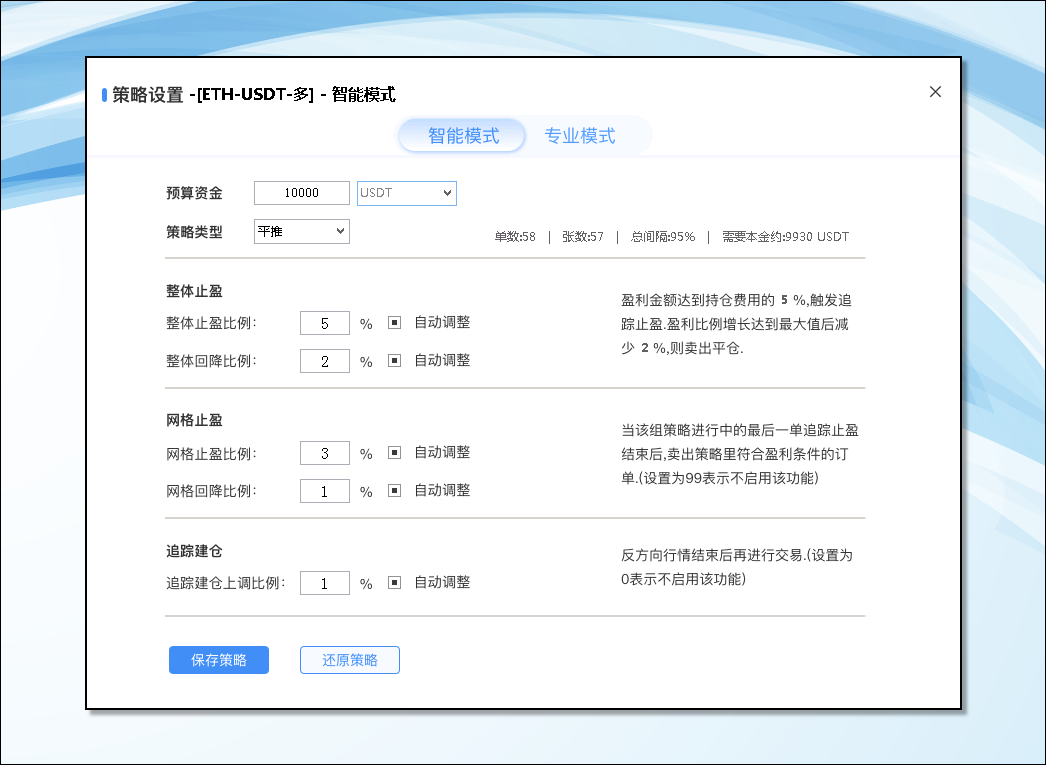The width and height of the screenshot is (1046, 765).
Task: Toggle 自动调整 for 整体回降比例
Action: (394, 361)
